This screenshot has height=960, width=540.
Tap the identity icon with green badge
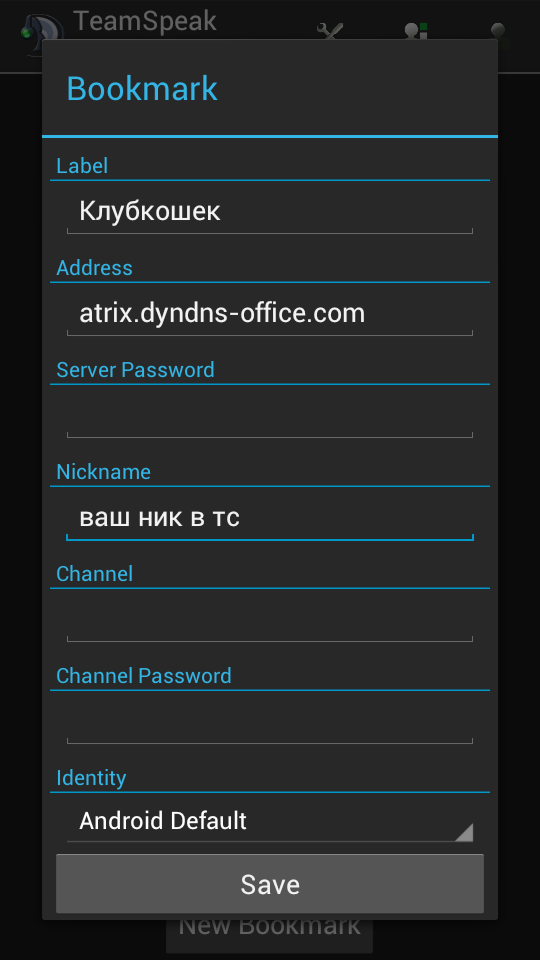(416, 31)
